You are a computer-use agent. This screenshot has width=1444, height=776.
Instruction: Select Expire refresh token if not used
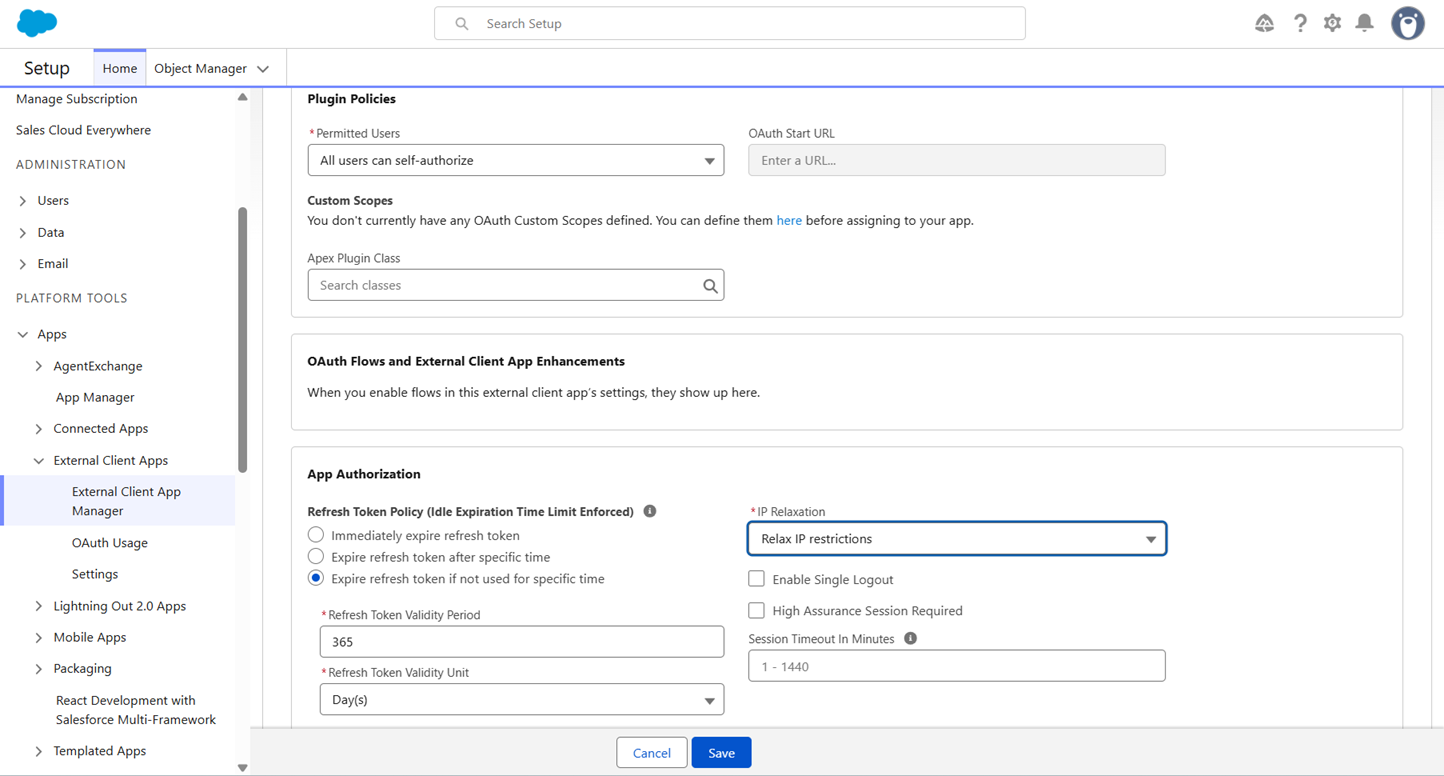(316, 578)
